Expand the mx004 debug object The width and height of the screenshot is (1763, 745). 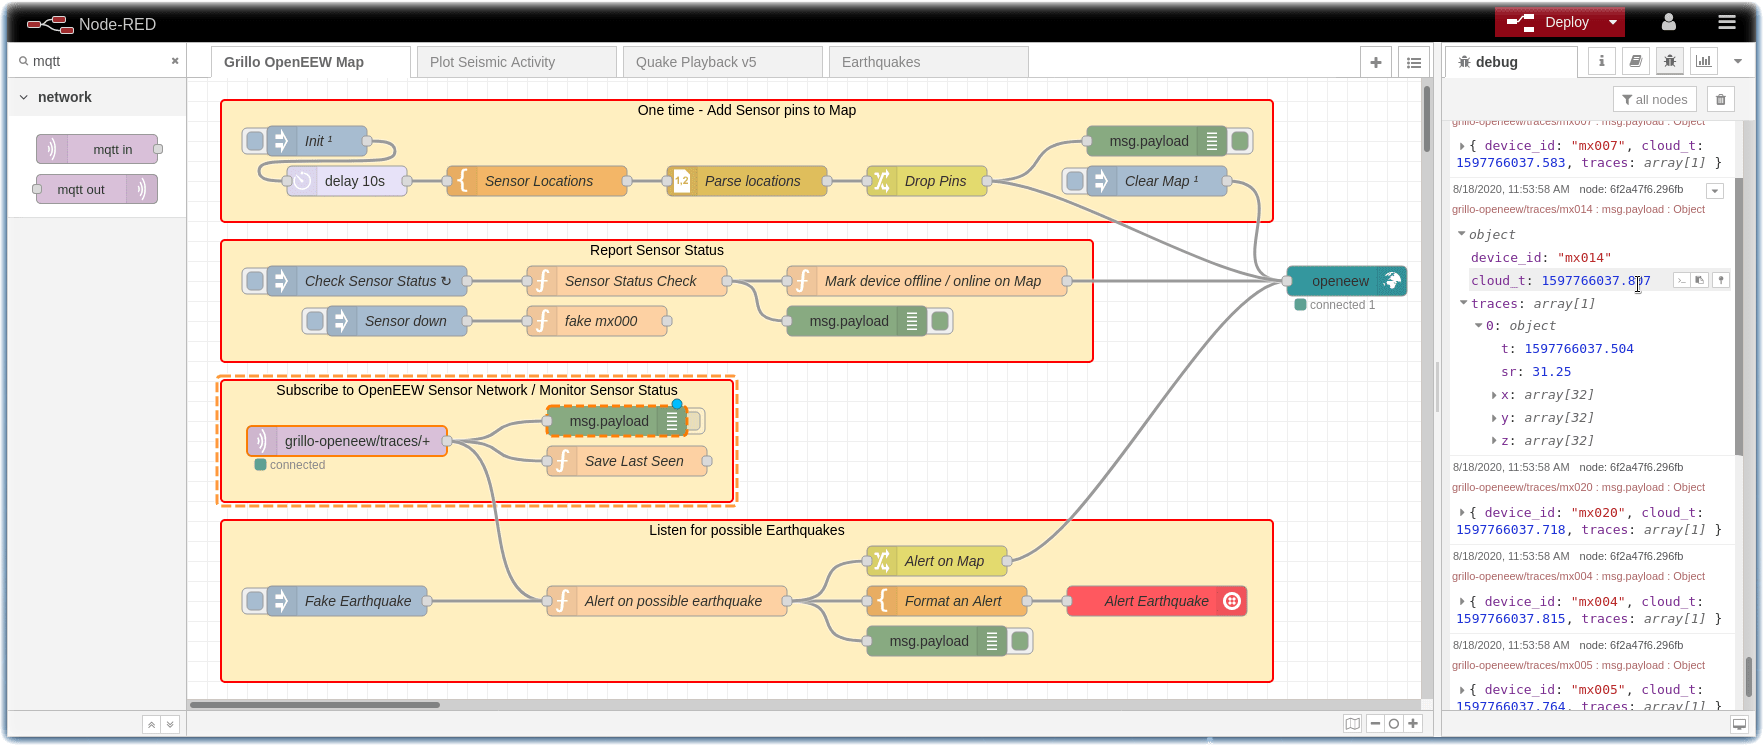[x=1462, y=602]
